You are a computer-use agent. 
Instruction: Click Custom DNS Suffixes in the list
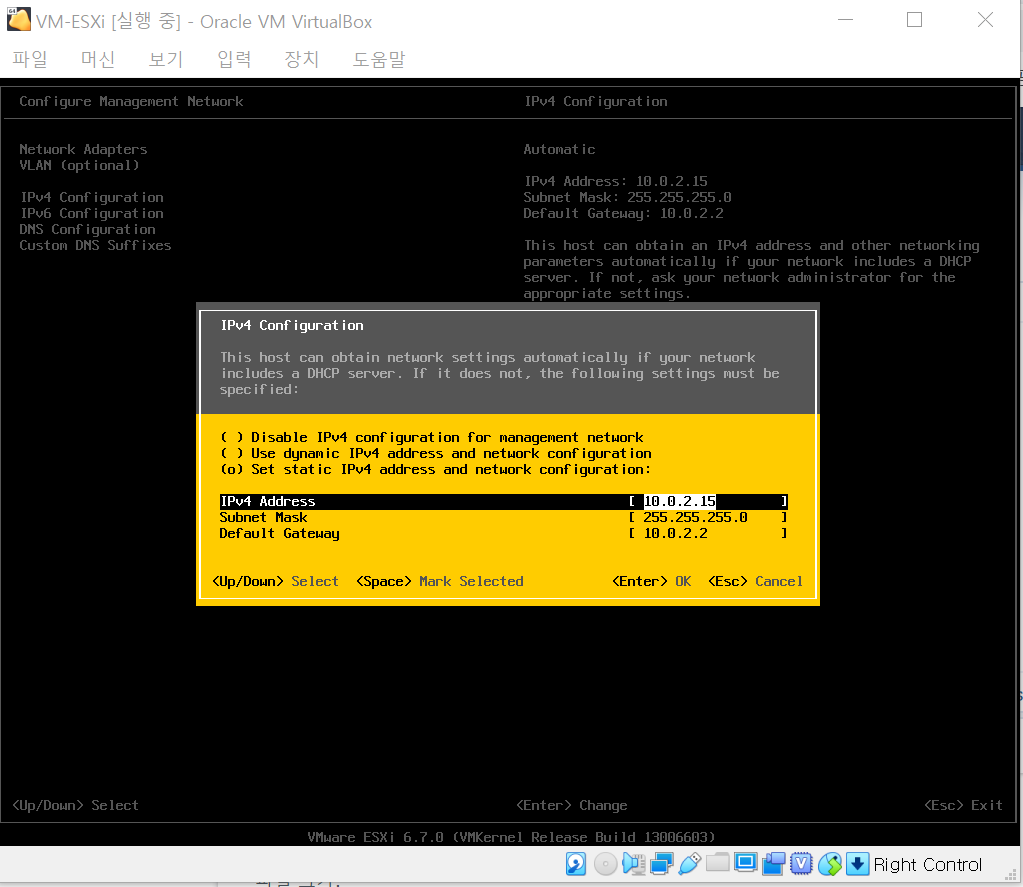(95, 245)
